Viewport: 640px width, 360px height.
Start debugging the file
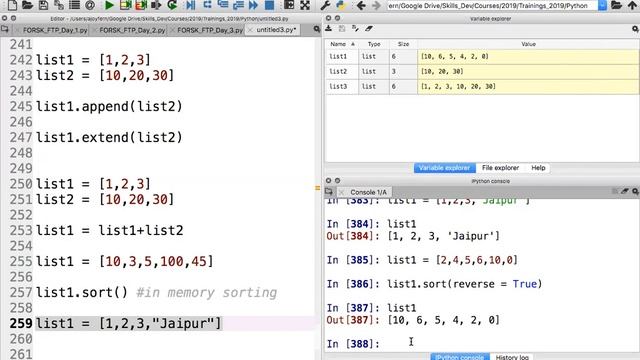click(x=191, y=5)
